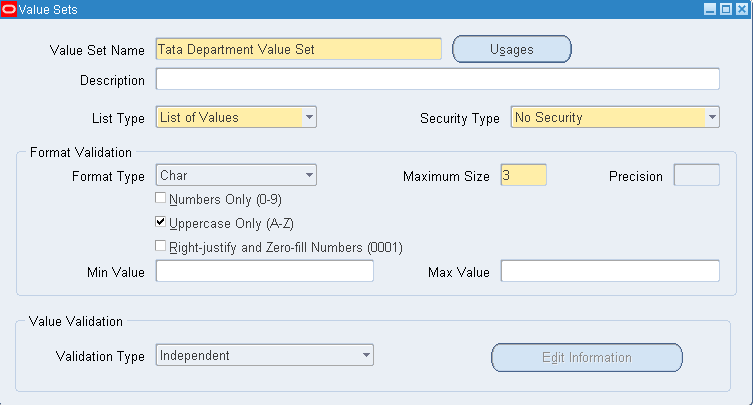Expand the Security Type dropdown
The width and height of the screenshot is (754, 405).
[712, 117]
